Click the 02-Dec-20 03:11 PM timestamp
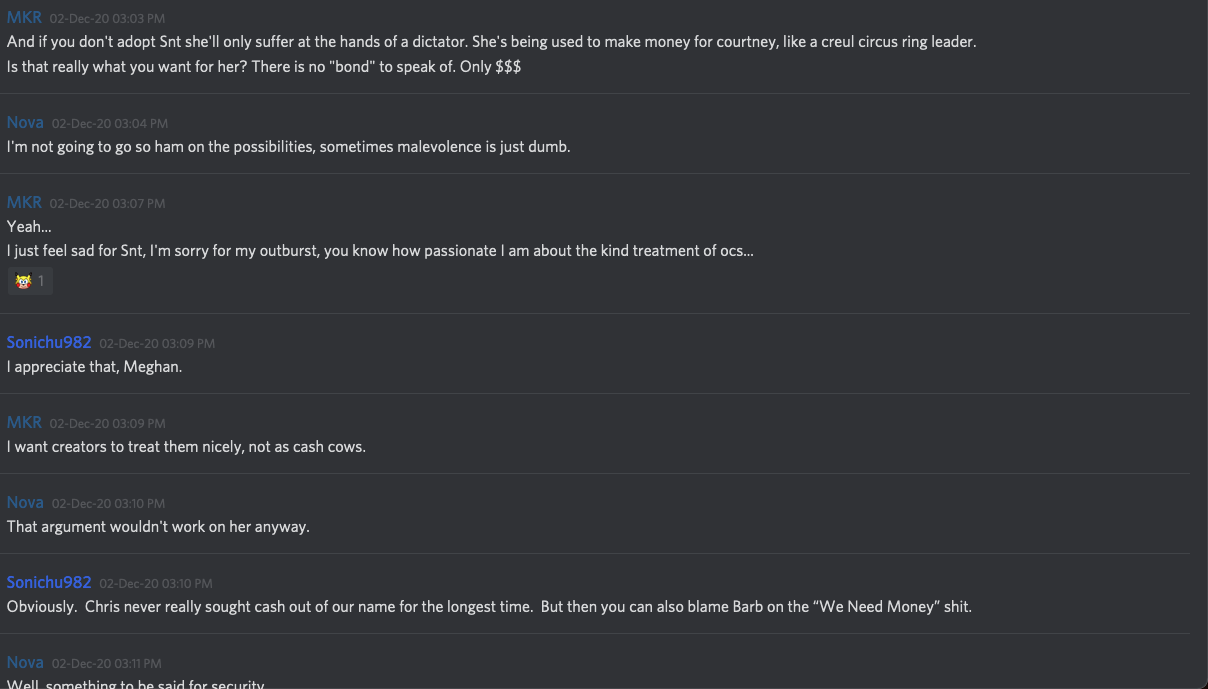The height and width of the screenshot is (689, 1208). (109, 663)
